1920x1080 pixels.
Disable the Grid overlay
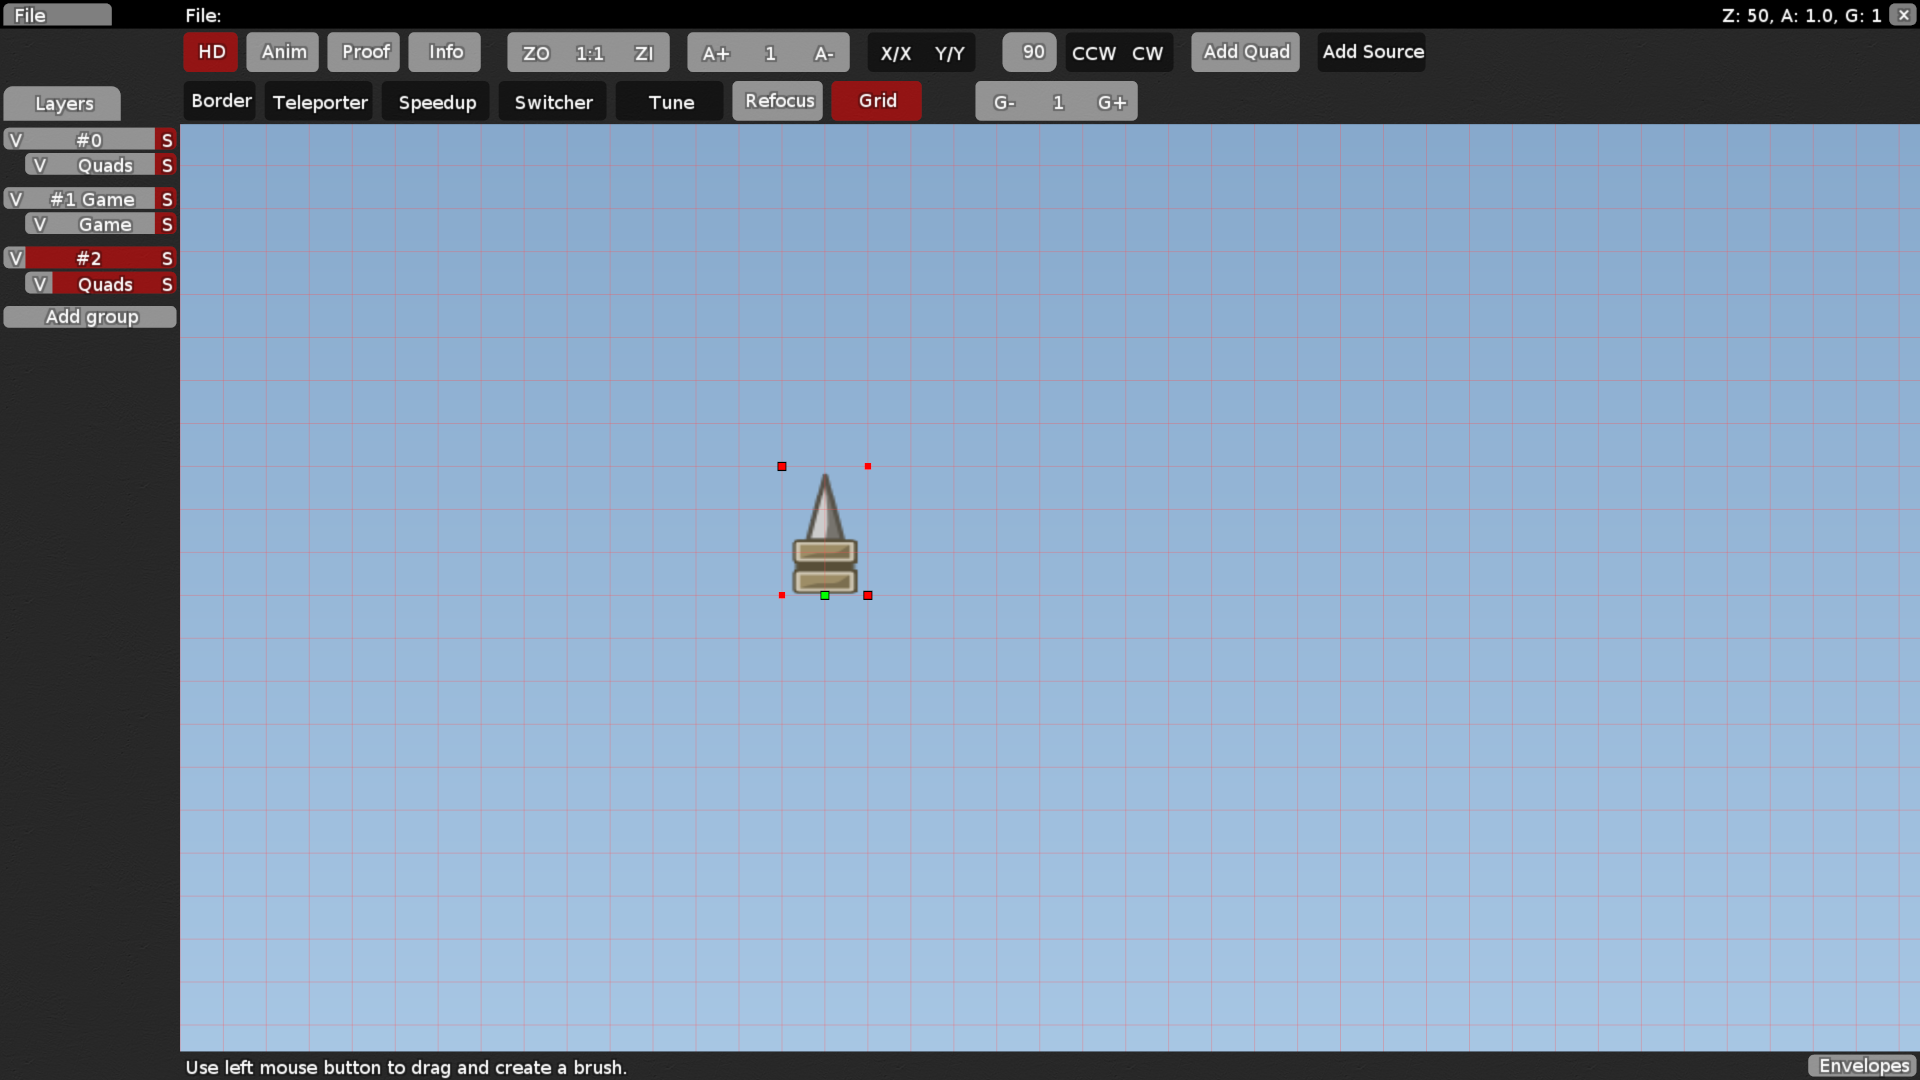(x=876, y=101)
